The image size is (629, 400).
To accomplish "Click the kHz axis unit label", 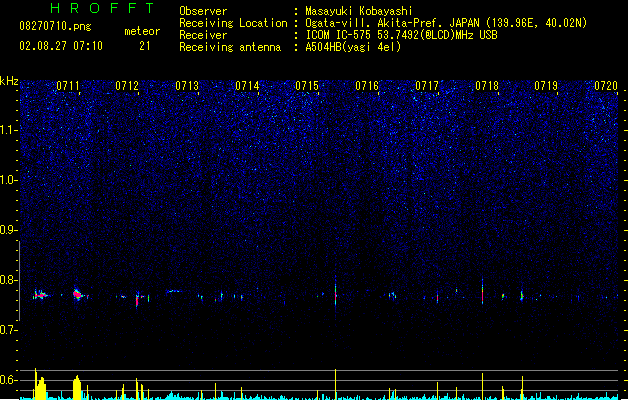I will [9, 81].
